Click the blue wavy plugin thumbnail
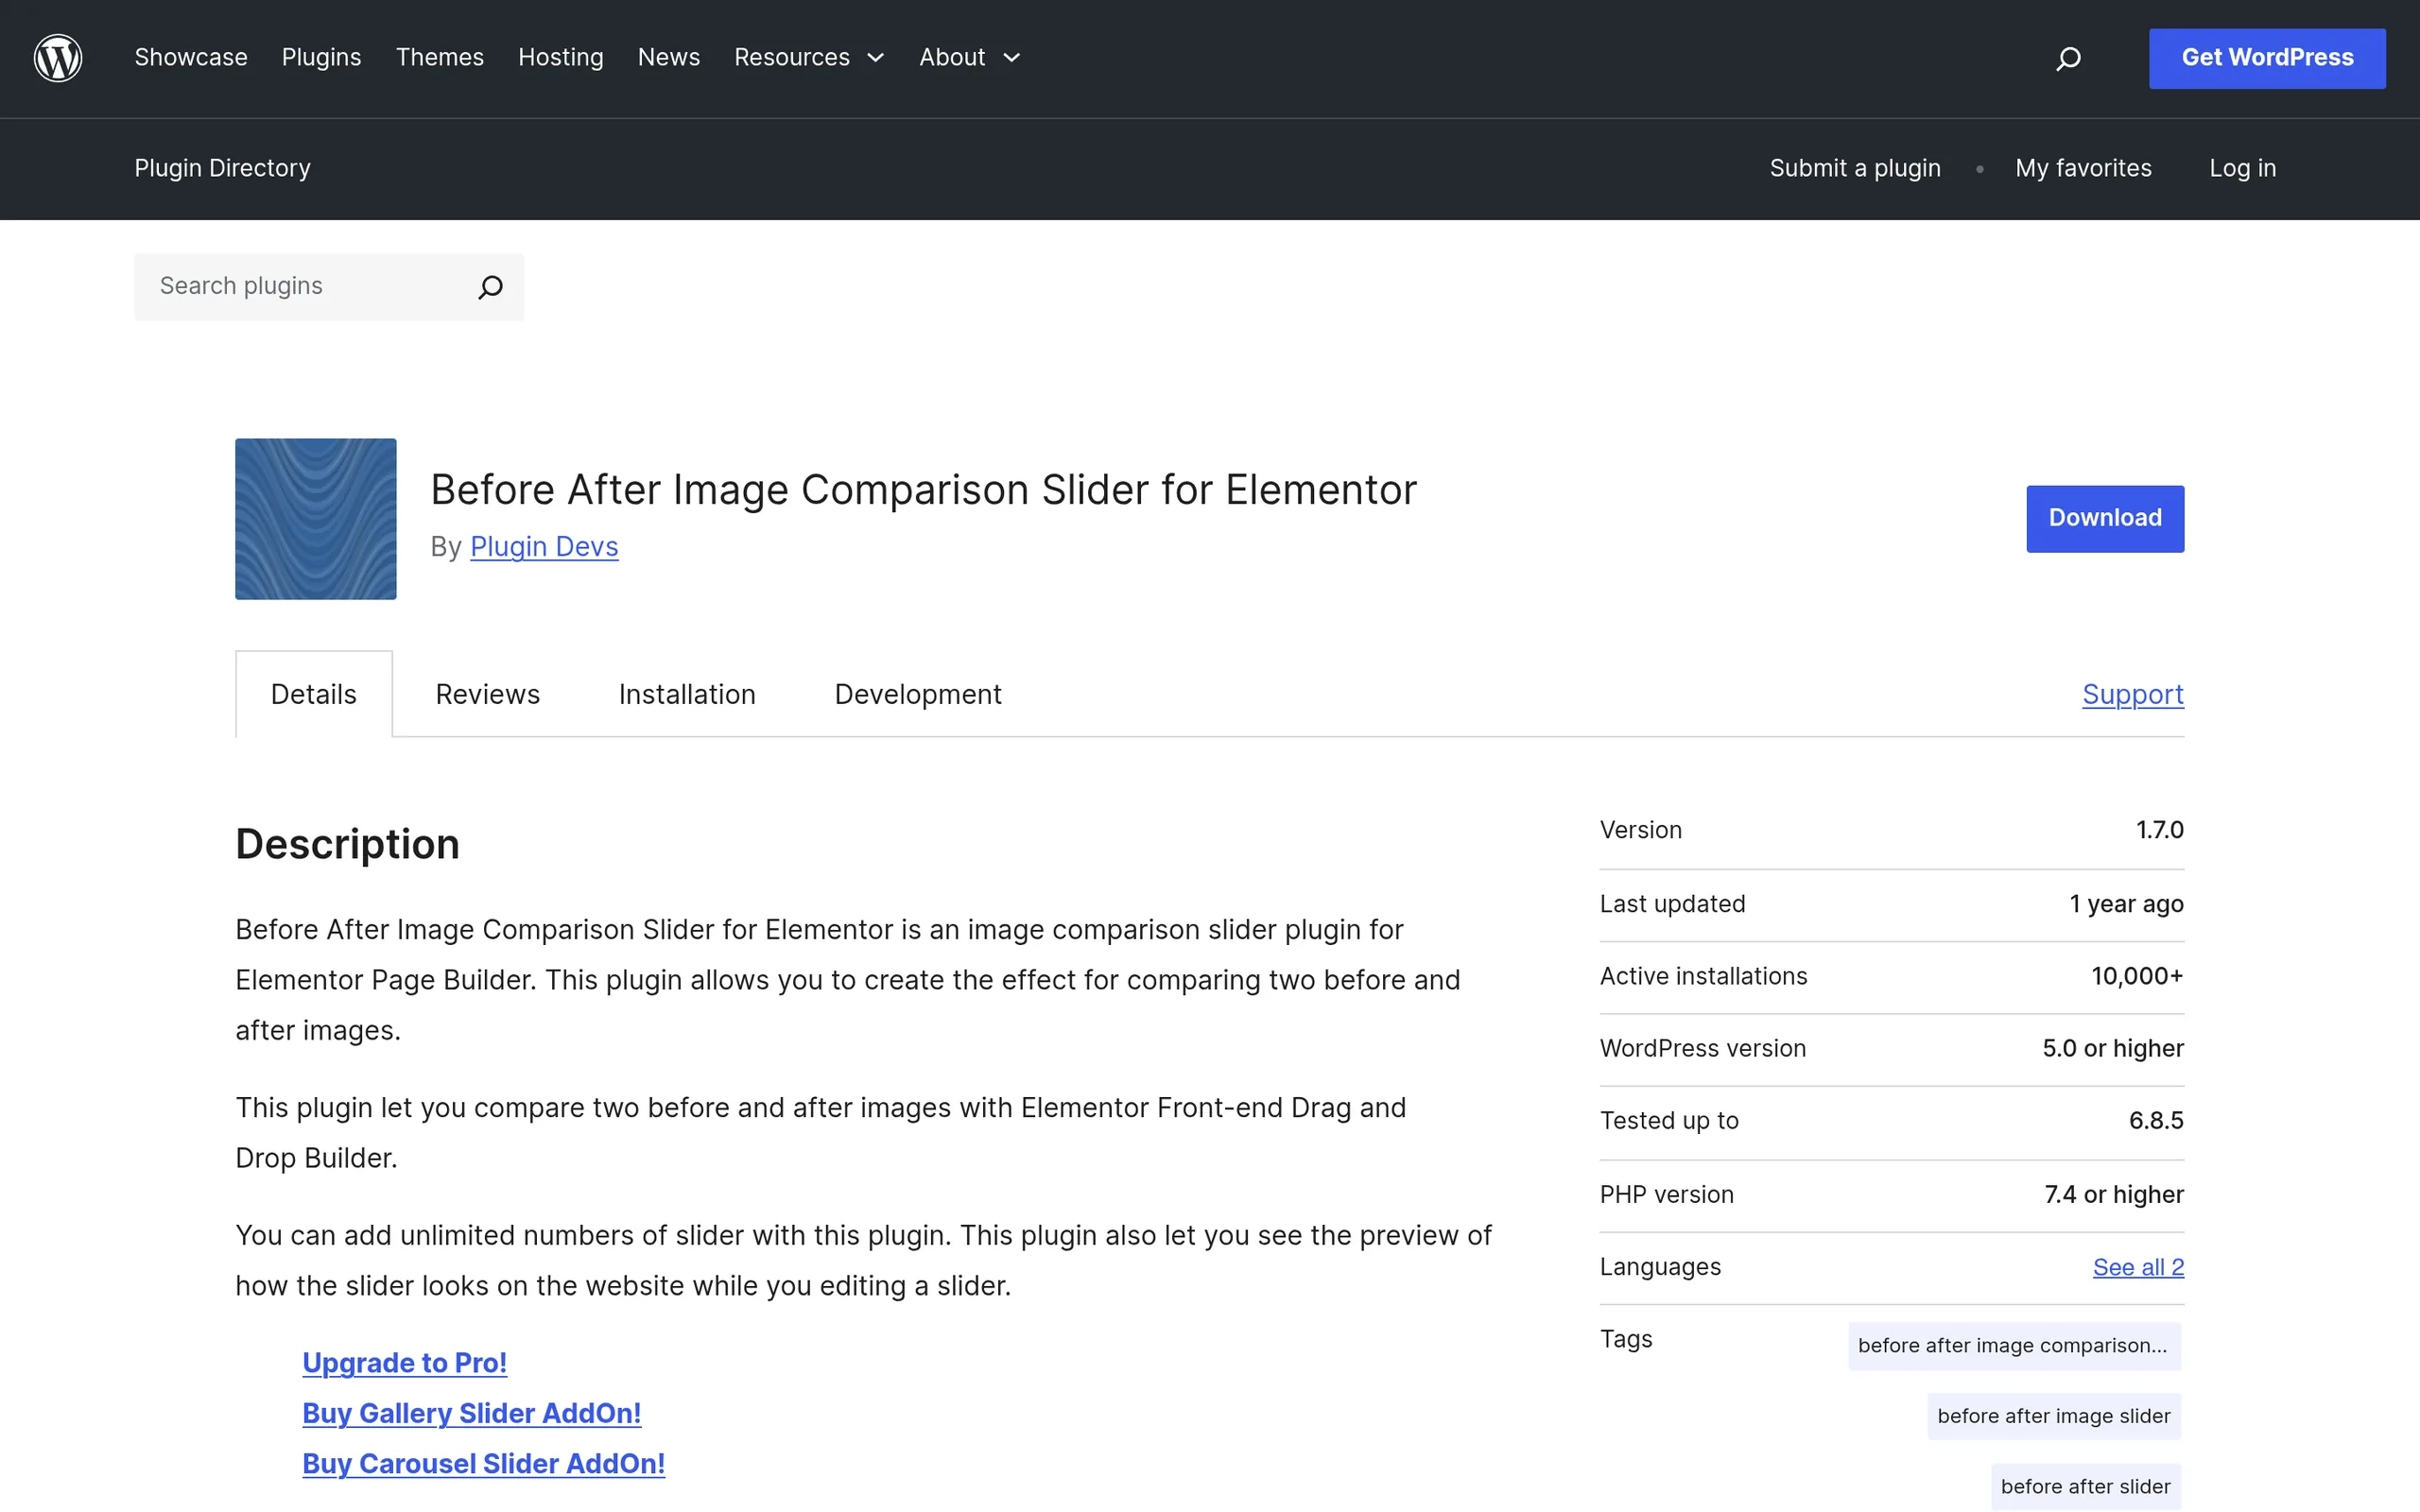 (x=316, y=519)
